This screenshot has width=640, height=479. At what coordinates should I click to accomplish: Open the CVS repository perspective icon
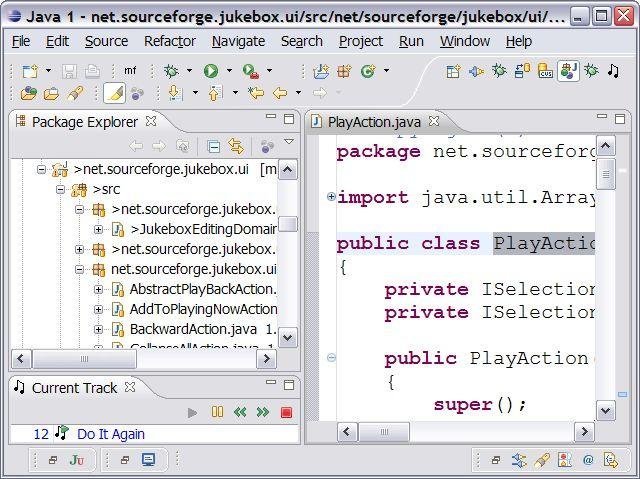point(545,71)
